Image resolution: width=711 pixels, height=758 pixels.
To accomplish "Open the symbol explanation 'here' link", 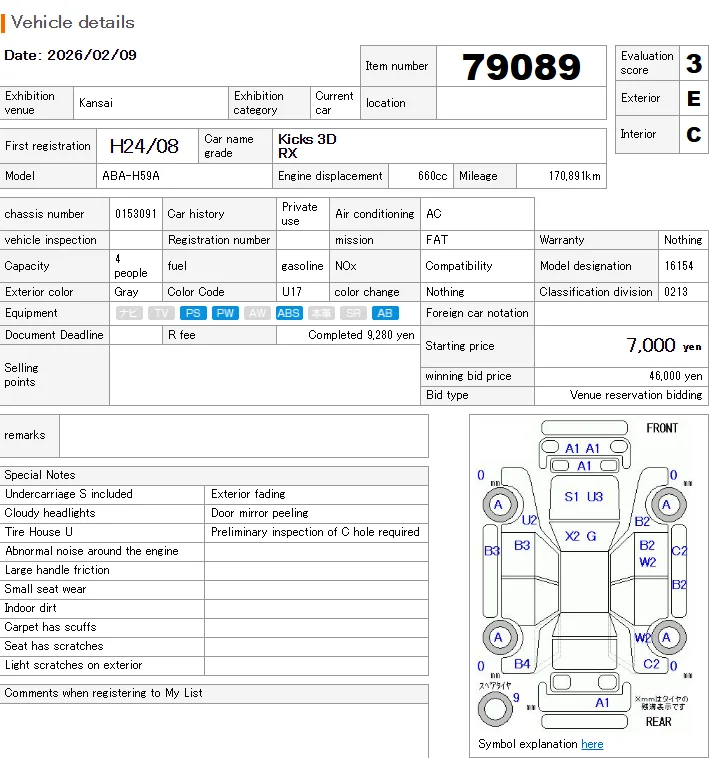I will pos(592,744).
